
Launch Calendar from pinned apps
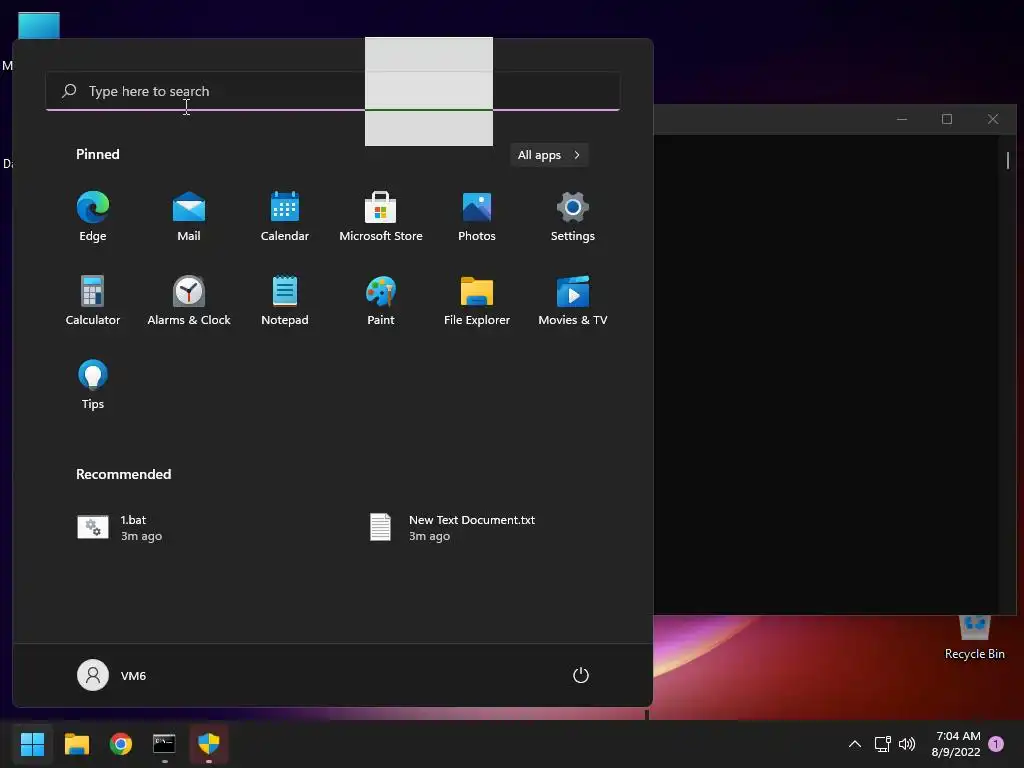point(285,217)
